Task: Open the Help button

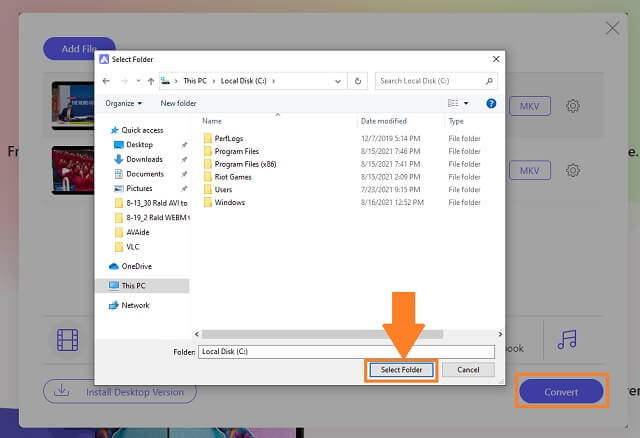Action: [x=491, y=103]
